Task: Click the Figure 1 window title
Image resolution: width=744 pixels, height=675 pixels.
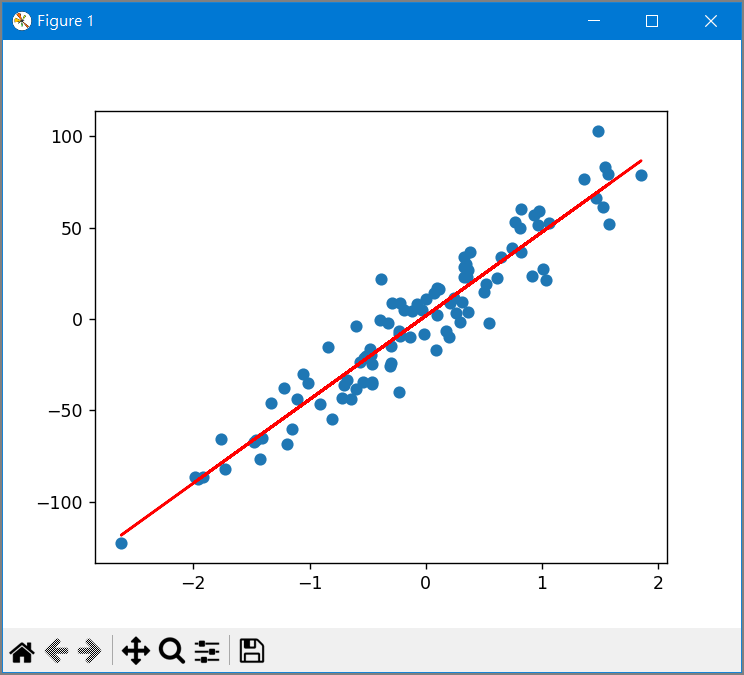Action: click(x=65, y=21)
